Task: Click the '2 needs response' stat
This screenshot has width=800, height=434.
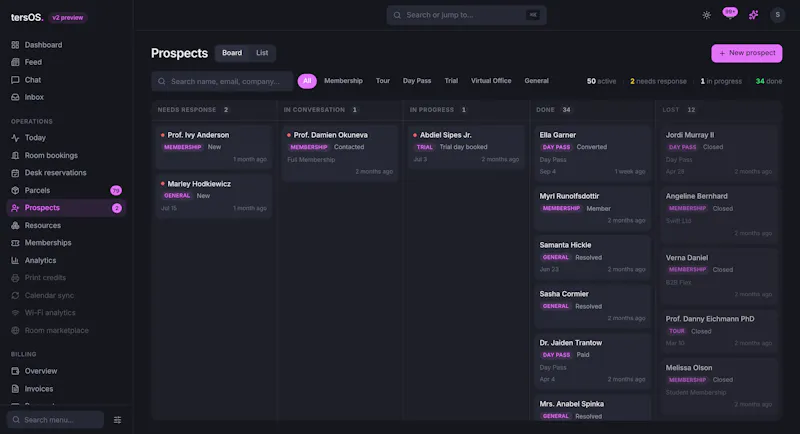Action: pyautogui.click(x=658, y=81)
